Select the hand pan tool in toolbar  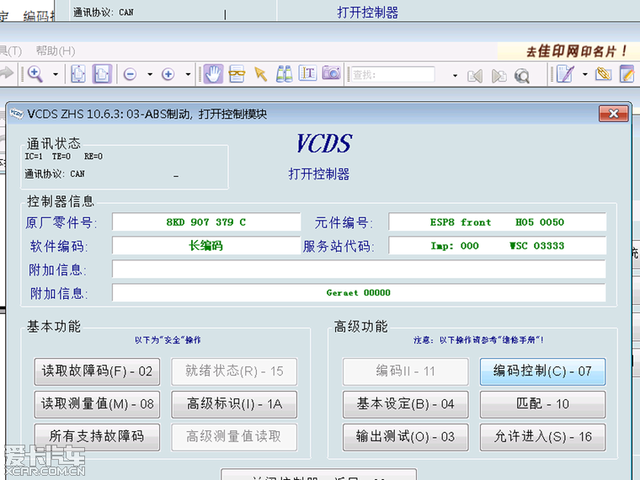(213, 74)
